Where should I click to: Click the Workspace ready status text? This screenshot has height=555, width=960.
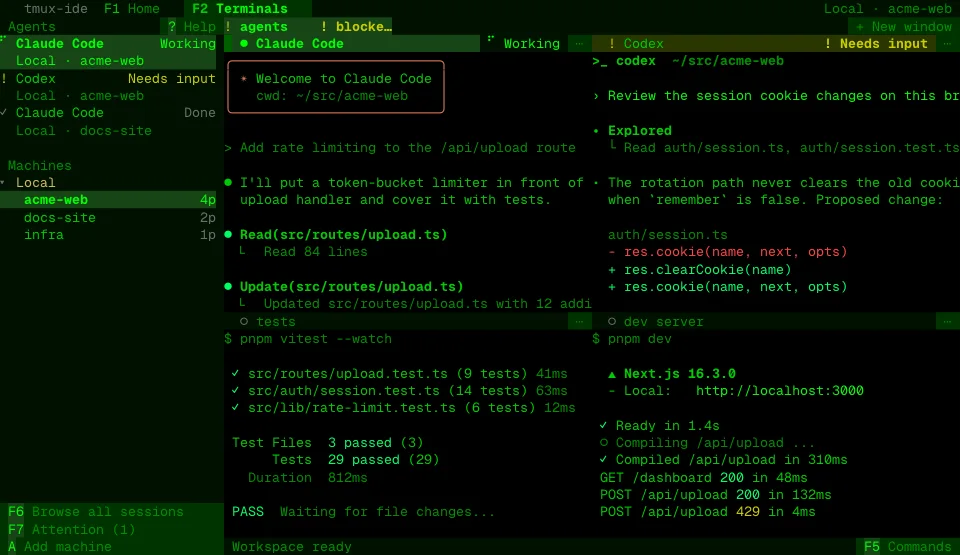pyautogui.click(x=291, y=546)
